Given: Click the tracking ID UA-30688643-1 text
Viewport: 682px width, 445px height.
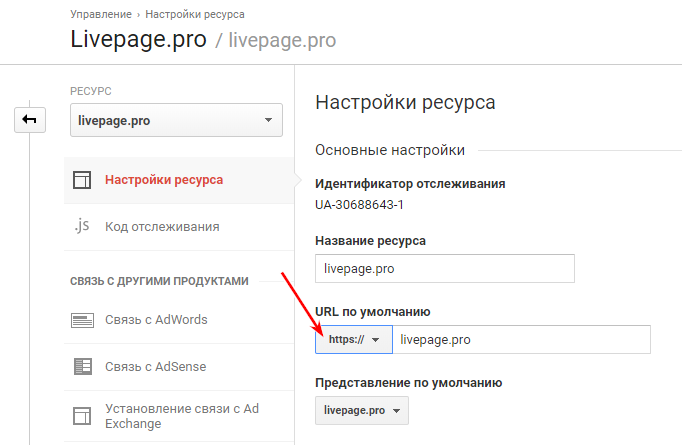Looking at the screenshot, I should pos(359,204).
